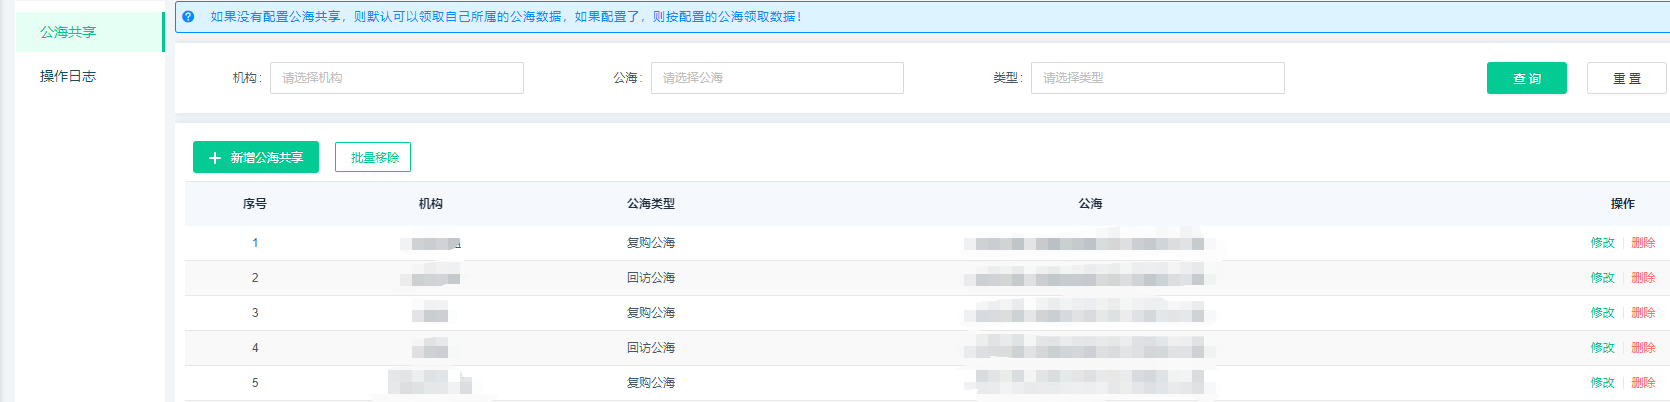The width and height of the screenshot is (1670, 402).
Task: Click 删除 link in row 5
Action: [1643, 383]
